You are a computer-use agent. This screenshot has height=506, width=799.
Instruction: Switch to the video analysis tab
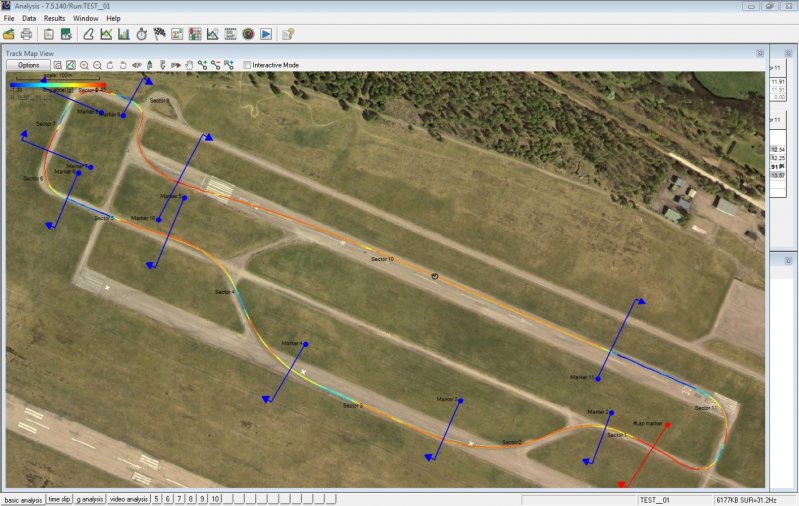(x=129, y=499)
